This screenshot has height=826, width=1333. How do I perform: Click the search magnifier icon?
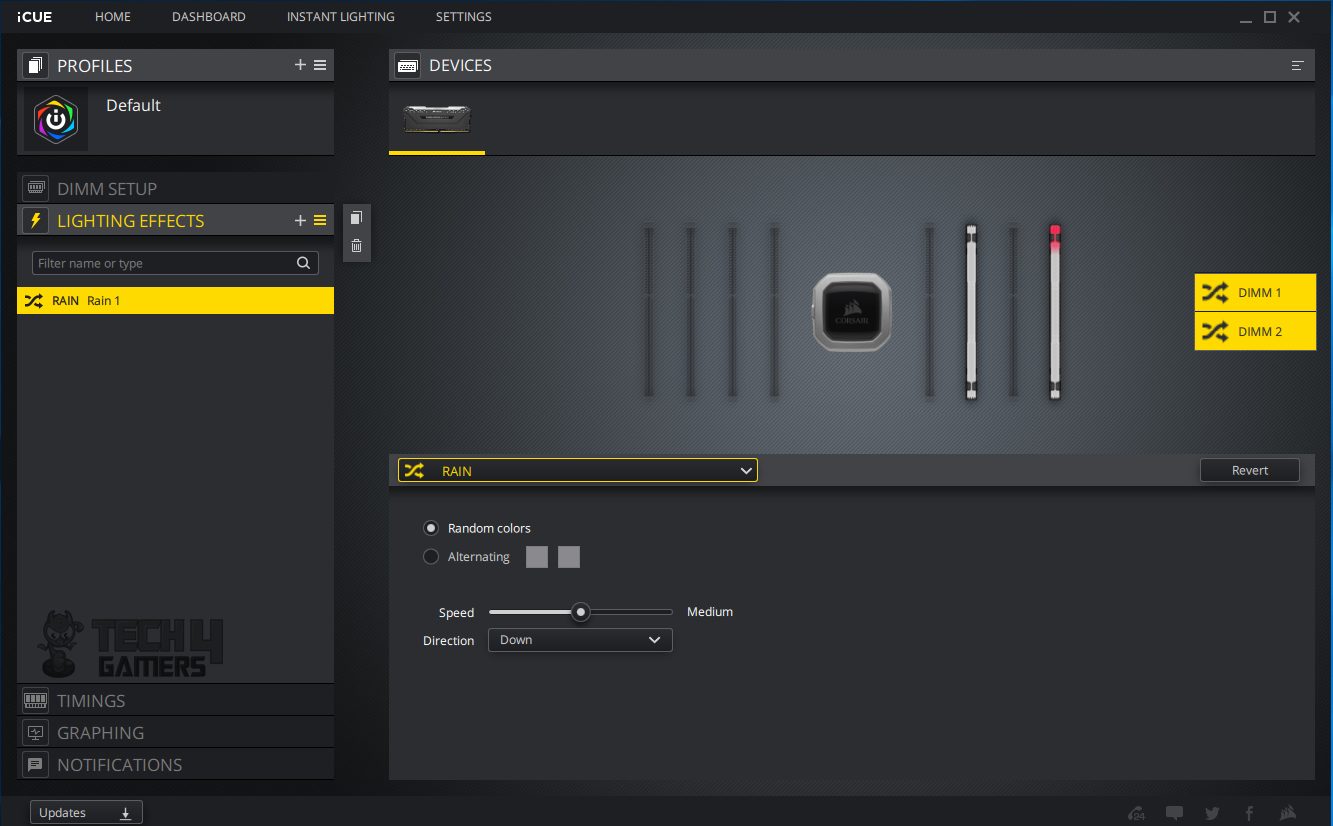coord(304,263)
